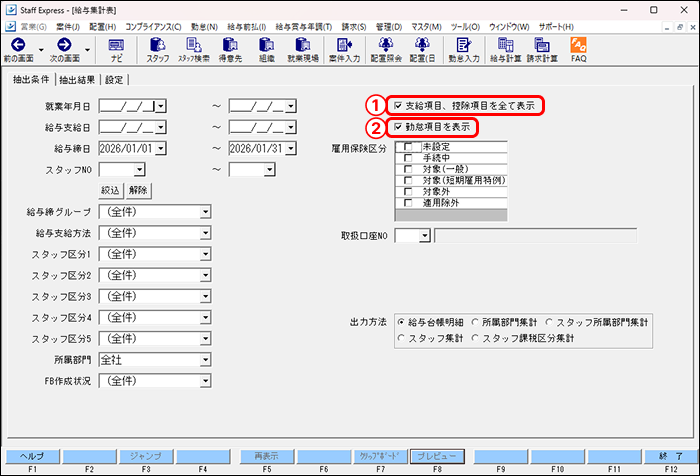Select 給与台帳明細 output radio button
The height and width of the screenshot is (476, 700).
pyautogui.click(x=401, y=322)
